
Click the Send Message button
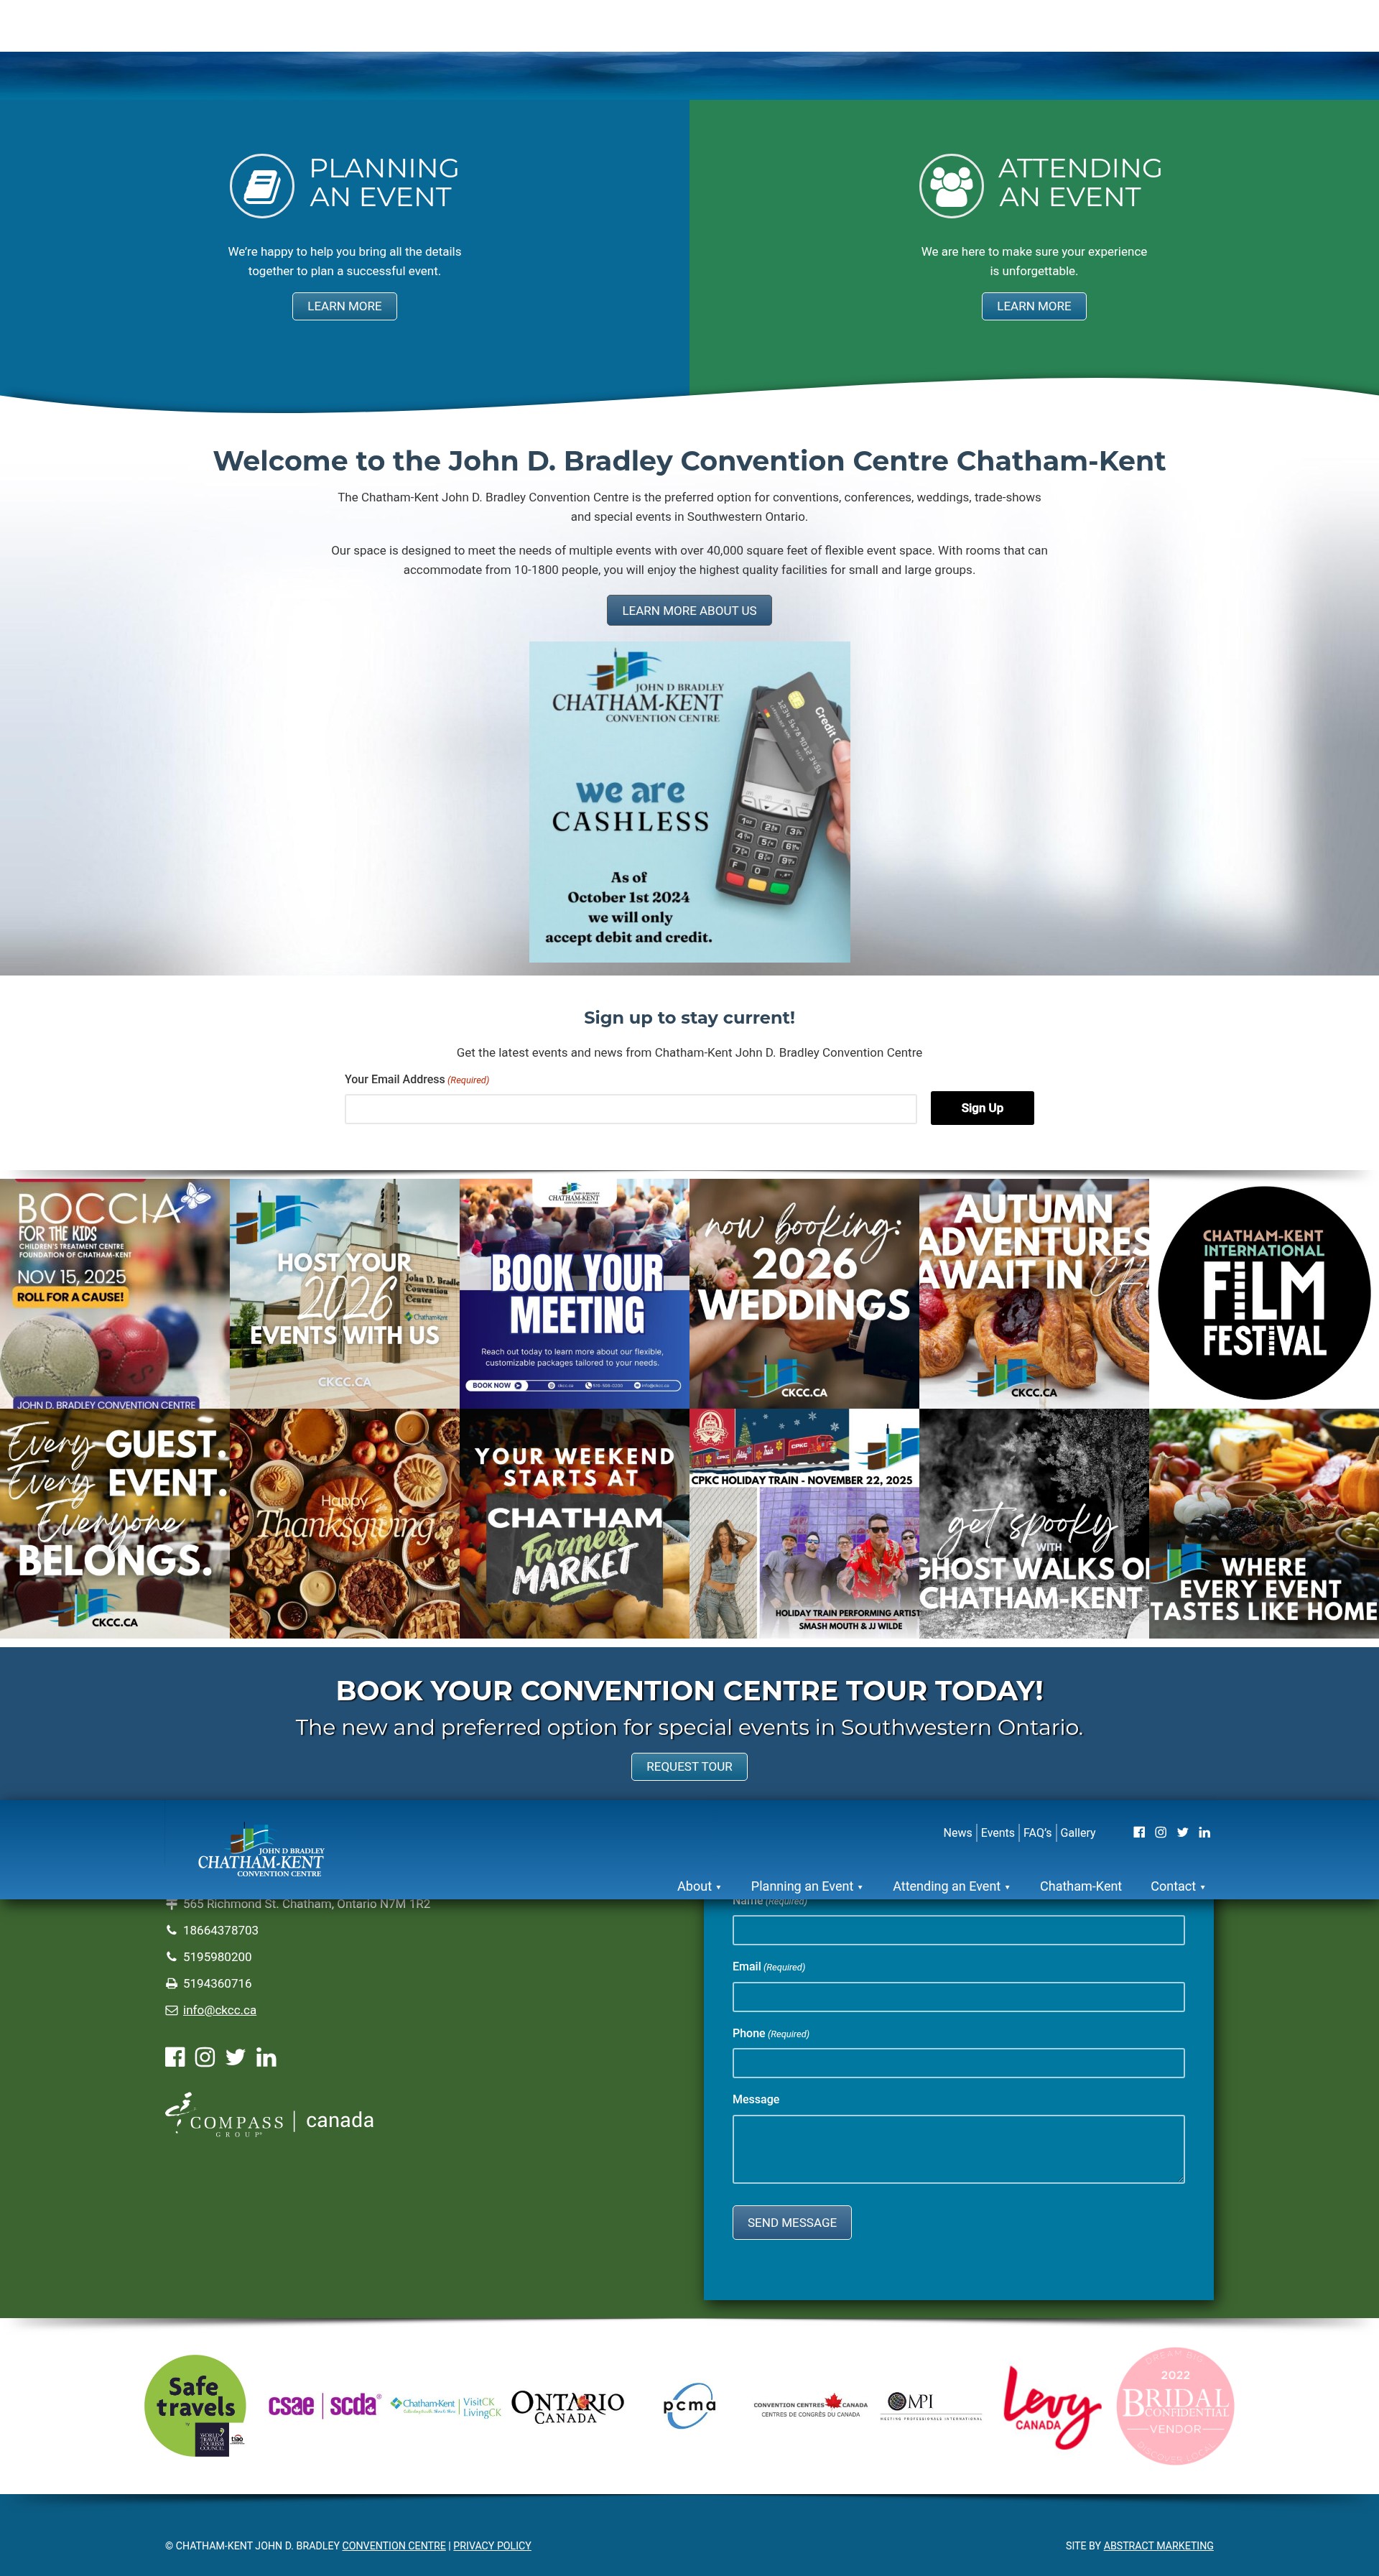[792, 2222]
